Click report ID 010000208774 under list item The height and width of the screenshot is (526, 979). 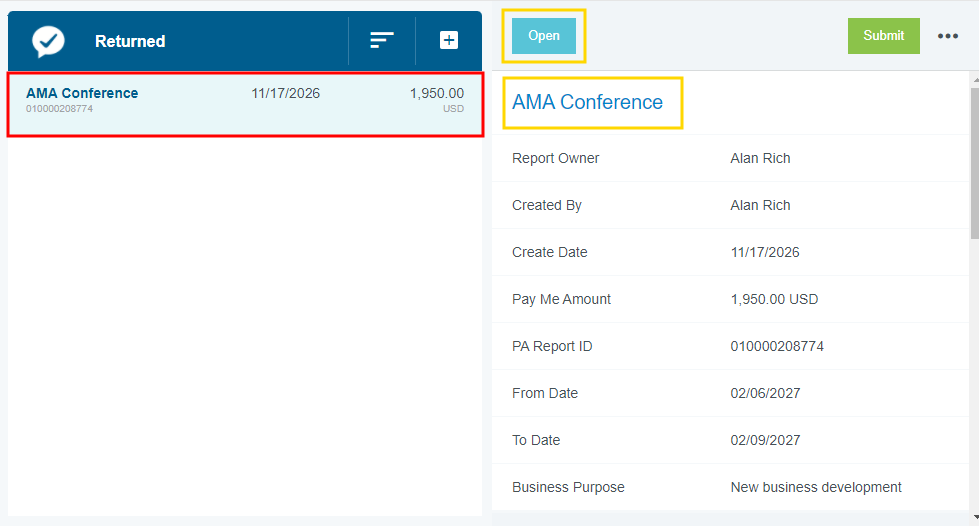tap(59, 109)
